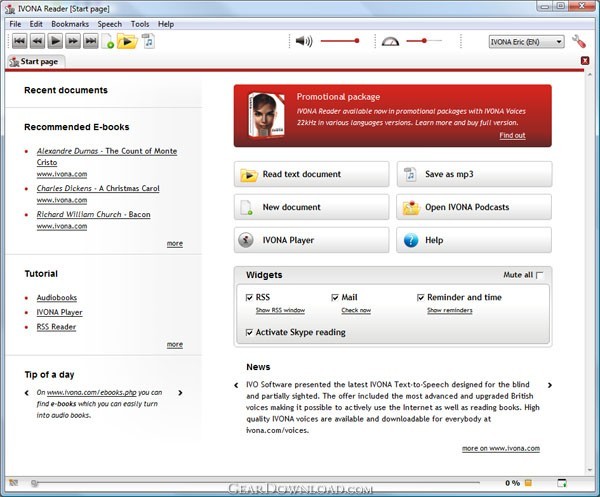Open the Help menu
This screenshot has width=600, height=497.
(166, 24)
